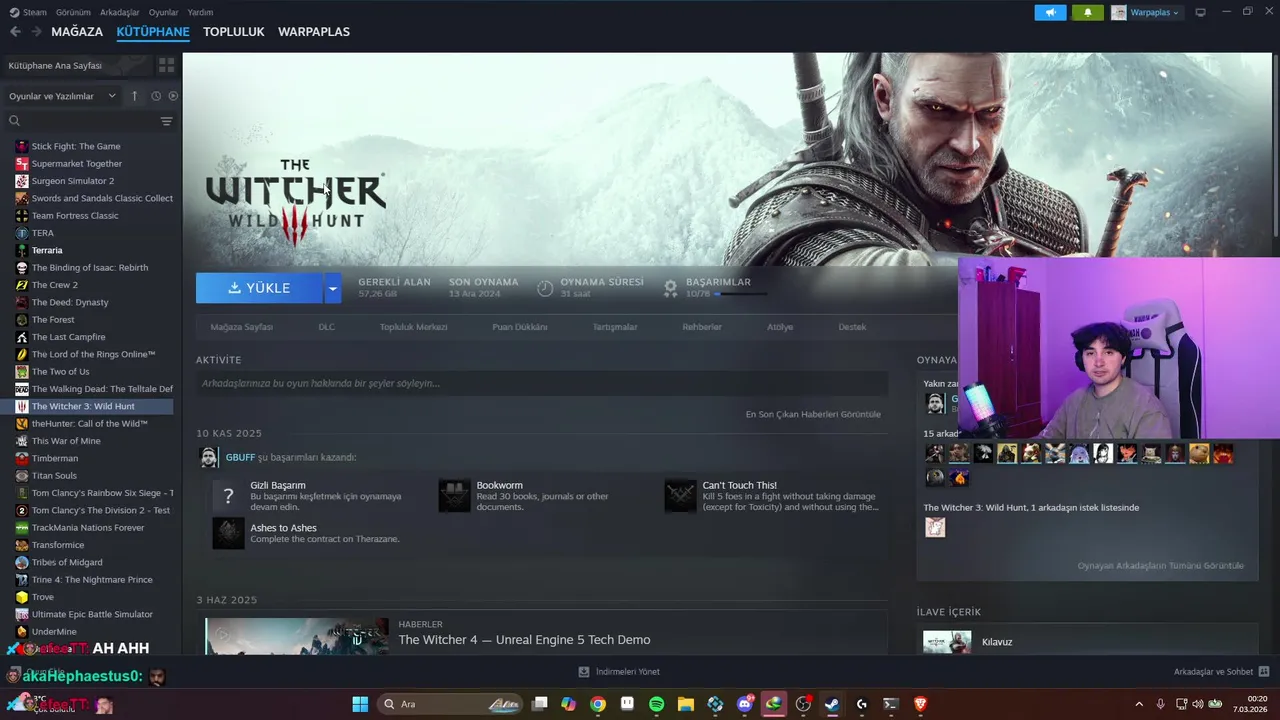The height and width of the screenshot is (720, 1280).
Task: Open the green notifications bell
Action: click(1088, 12)
